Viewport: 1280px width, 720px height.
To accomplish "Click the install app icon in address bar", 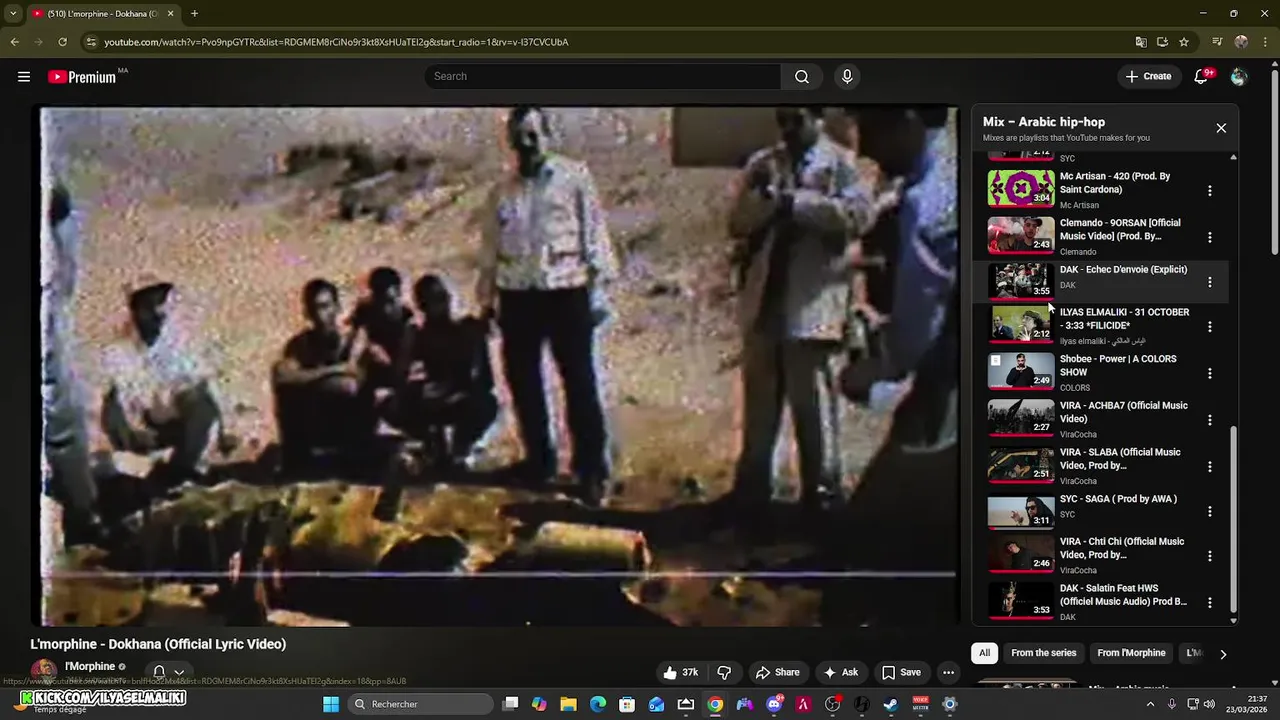I will click(1162, 42).
